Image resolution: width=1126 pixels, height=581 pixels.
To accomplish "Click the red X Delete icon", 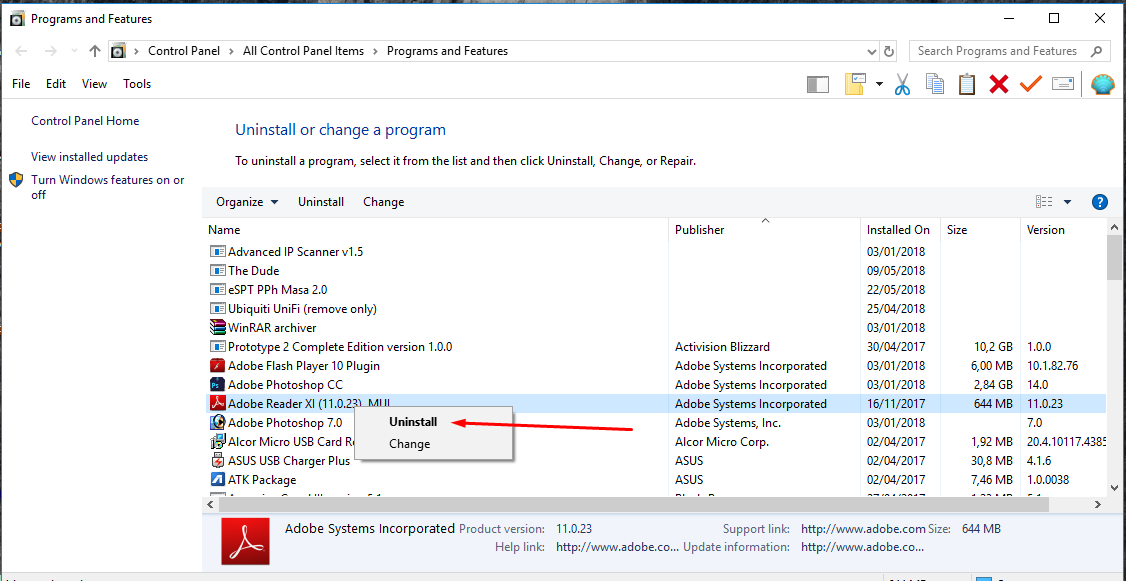I will [998, 85].
